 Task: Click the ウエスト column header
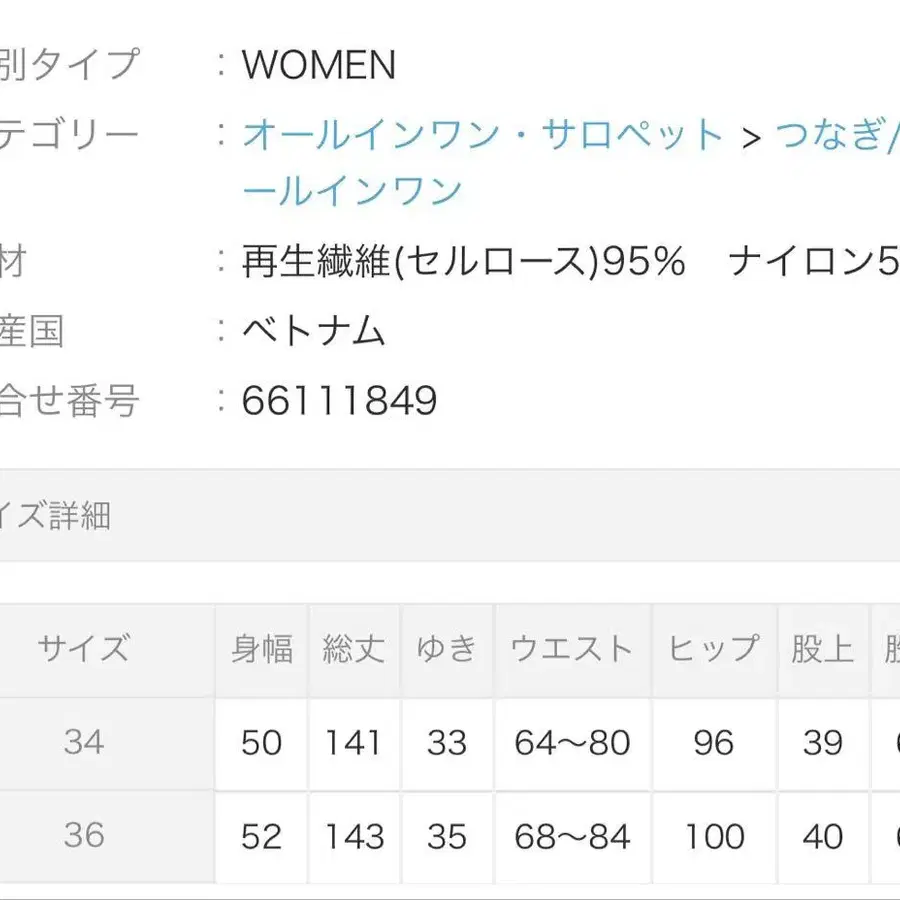tap(572, 649)
